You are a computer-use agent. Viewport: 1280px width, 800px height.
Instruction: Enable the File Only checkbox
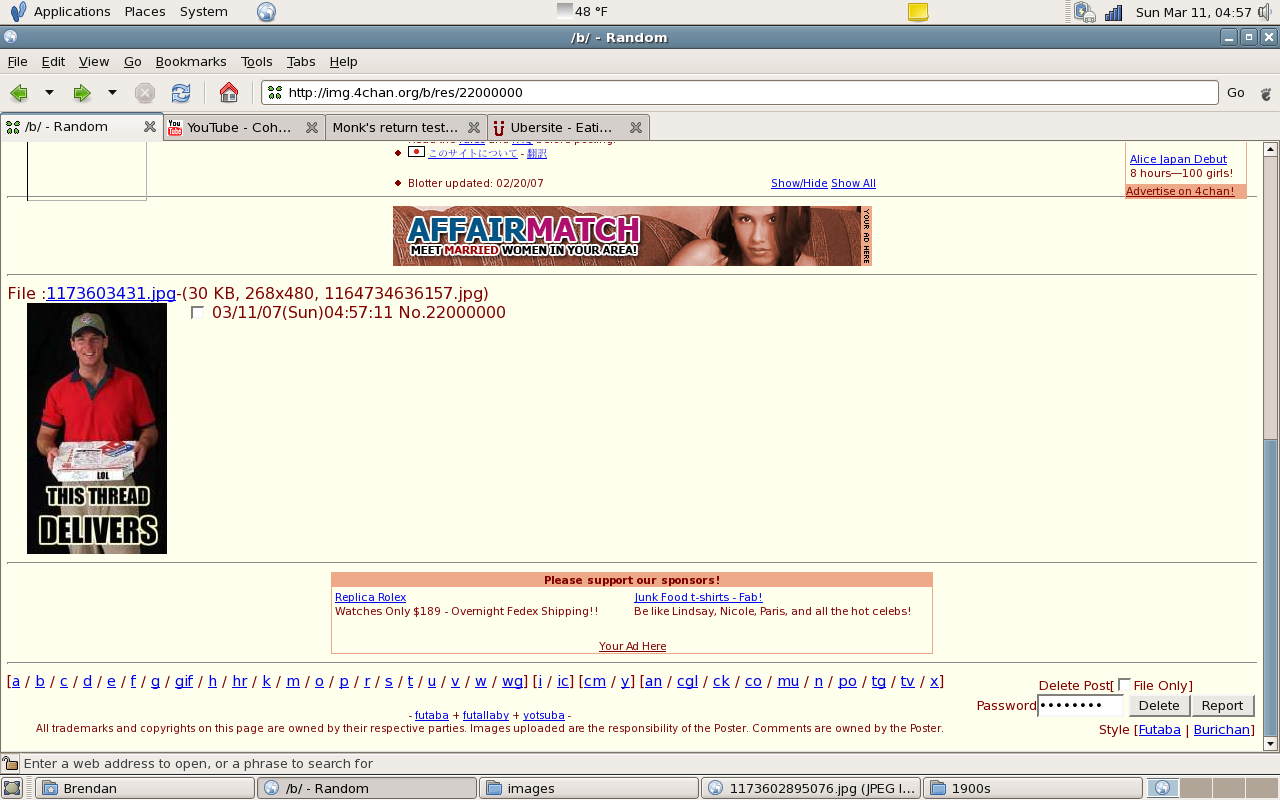point(1124,685)
